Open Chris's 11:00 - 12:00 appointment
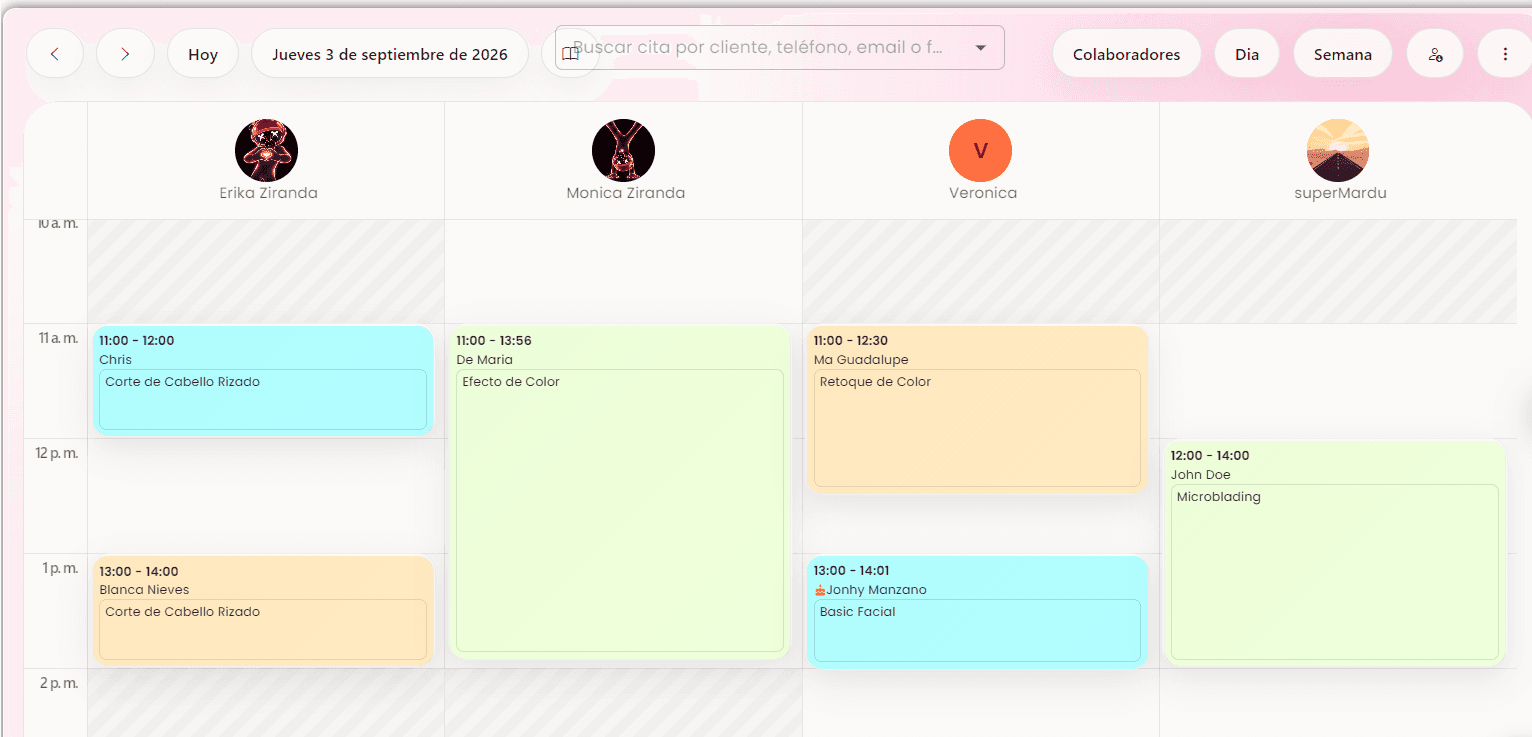The image size is (1532, 737). click(x=263, y=380)
